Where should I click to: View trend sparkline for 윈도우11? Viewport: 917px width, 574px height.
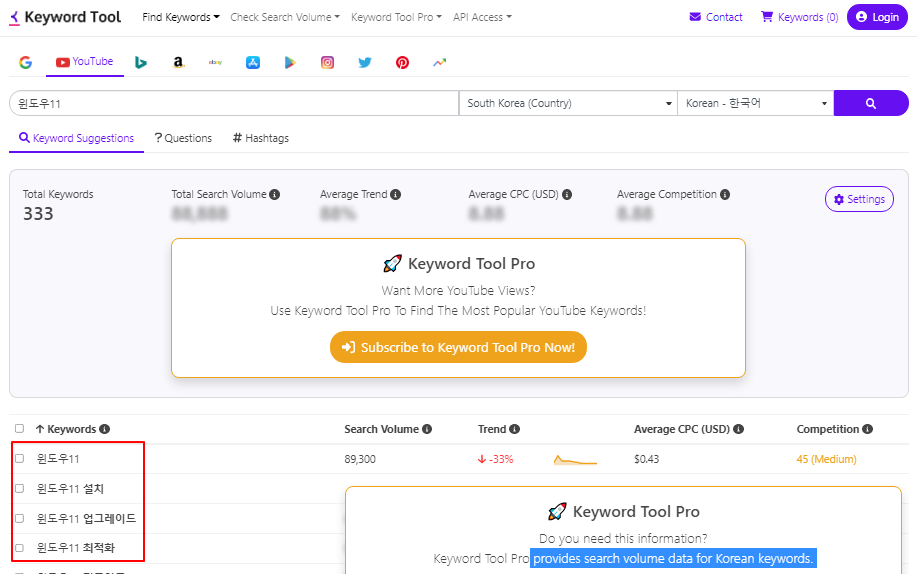pos(575,460)
